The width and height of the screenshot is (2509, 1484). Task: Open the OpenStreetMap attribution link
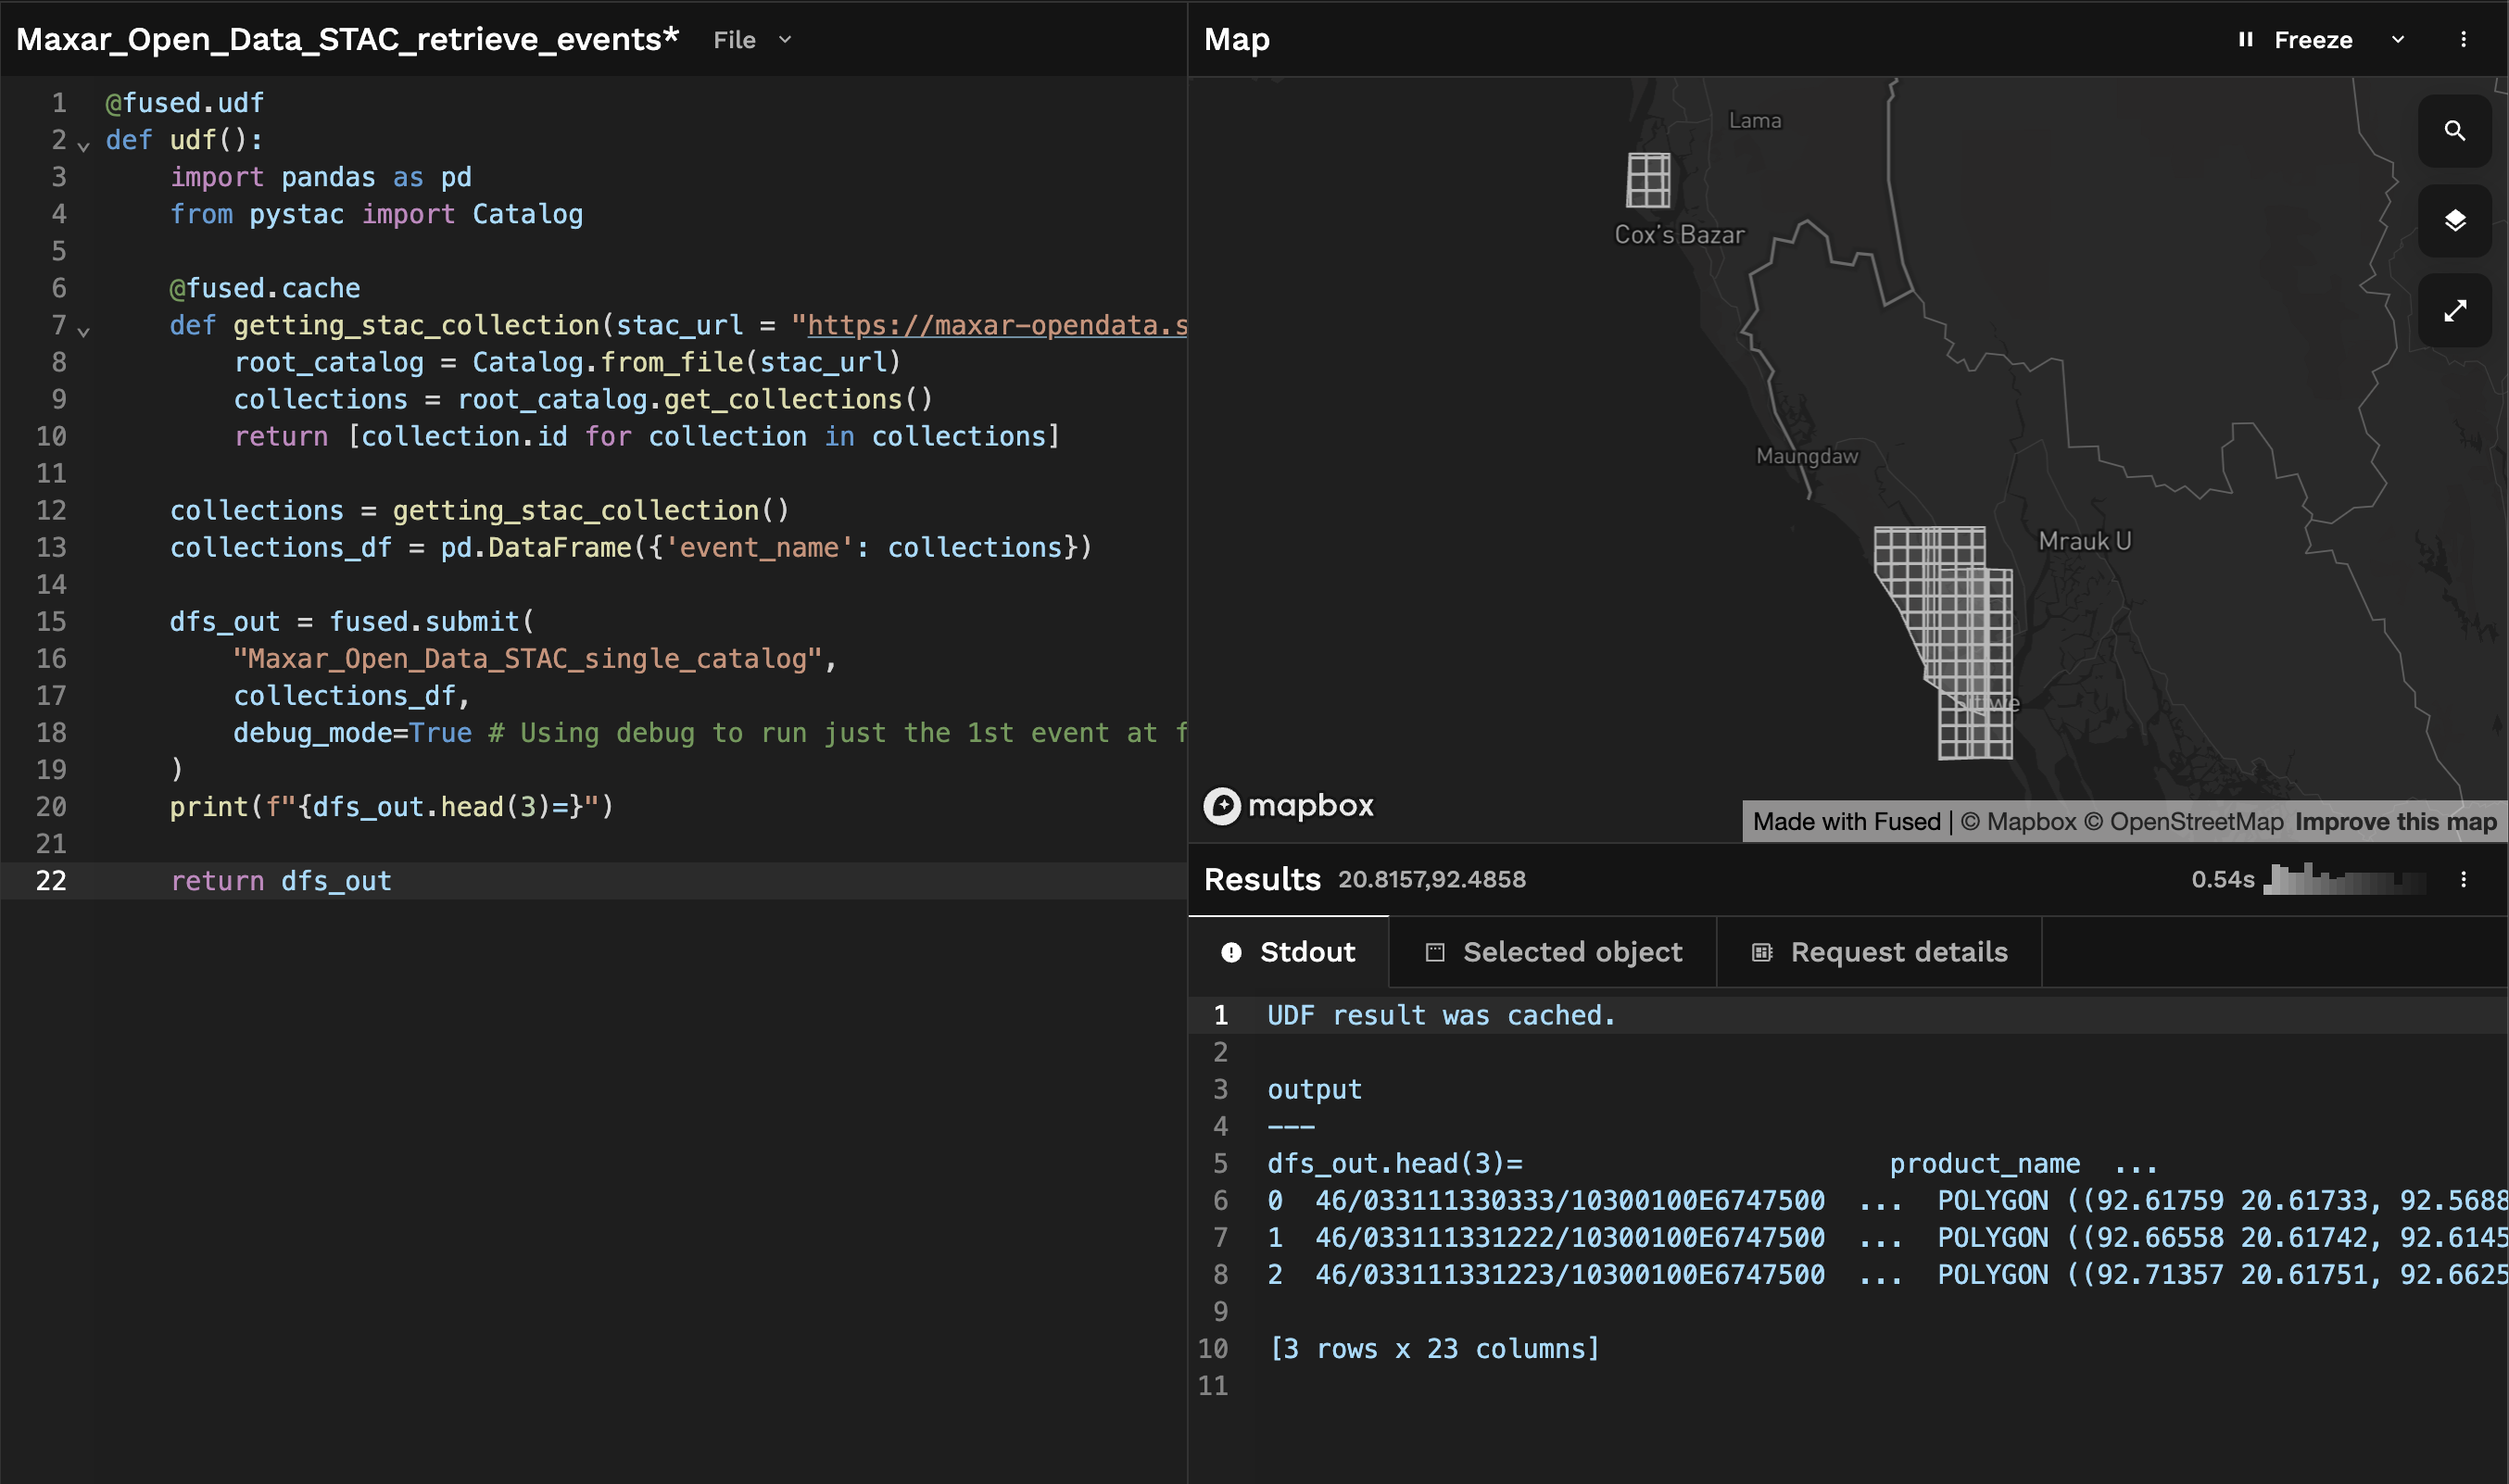coord(2184,822)
